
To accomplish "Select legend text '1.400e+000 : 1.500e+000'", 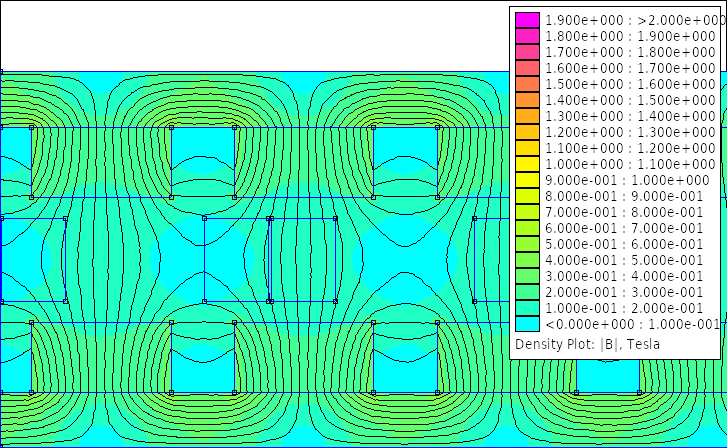I will (631, 100).
